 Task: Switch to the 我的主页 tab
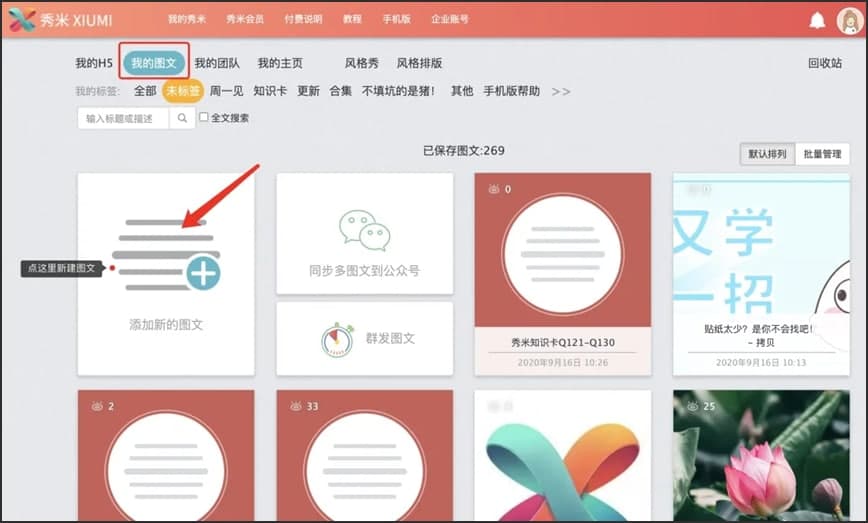280,63
